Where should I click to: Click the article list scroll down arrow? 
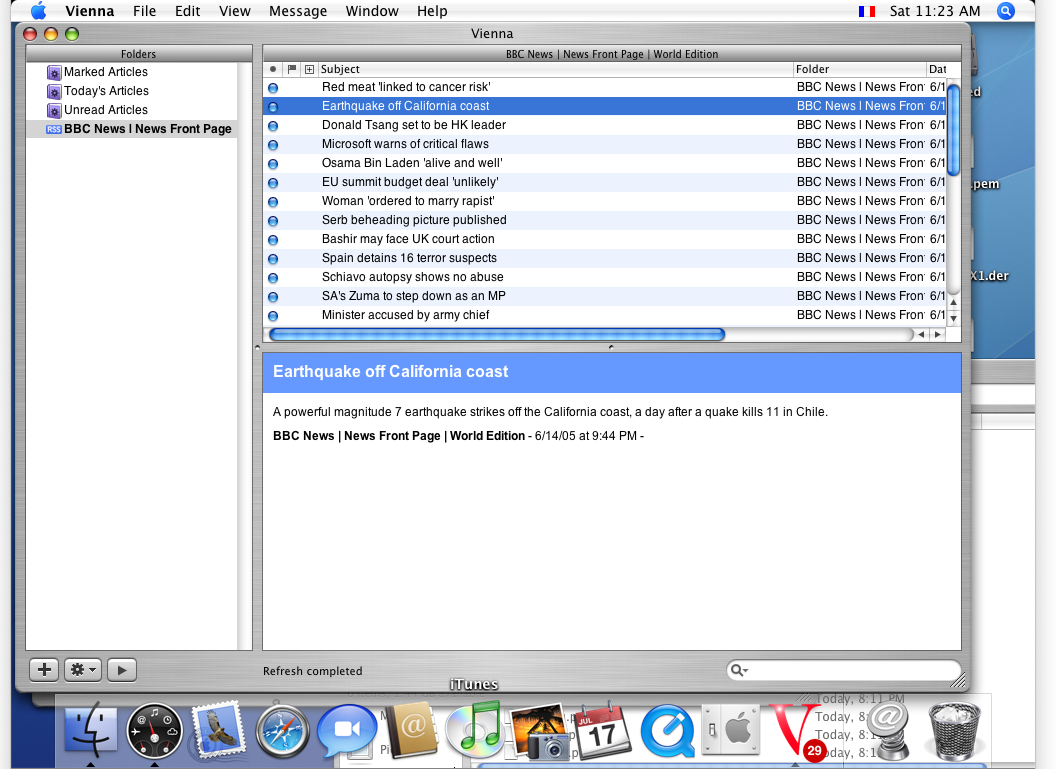[x=953, y=318]
